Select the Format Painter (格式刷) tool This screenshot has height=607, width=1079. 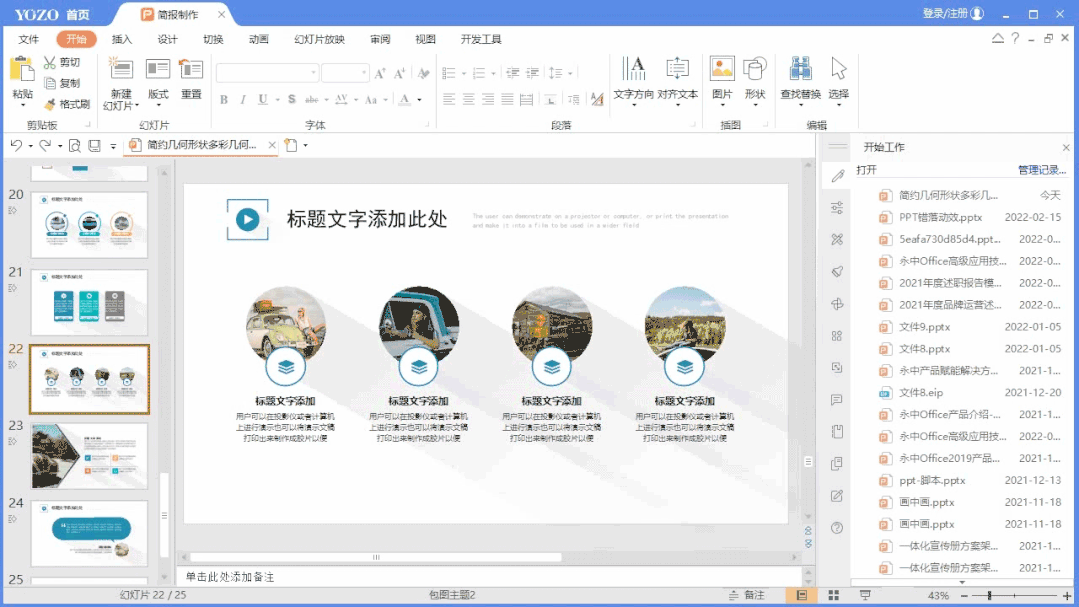(50, 104)
